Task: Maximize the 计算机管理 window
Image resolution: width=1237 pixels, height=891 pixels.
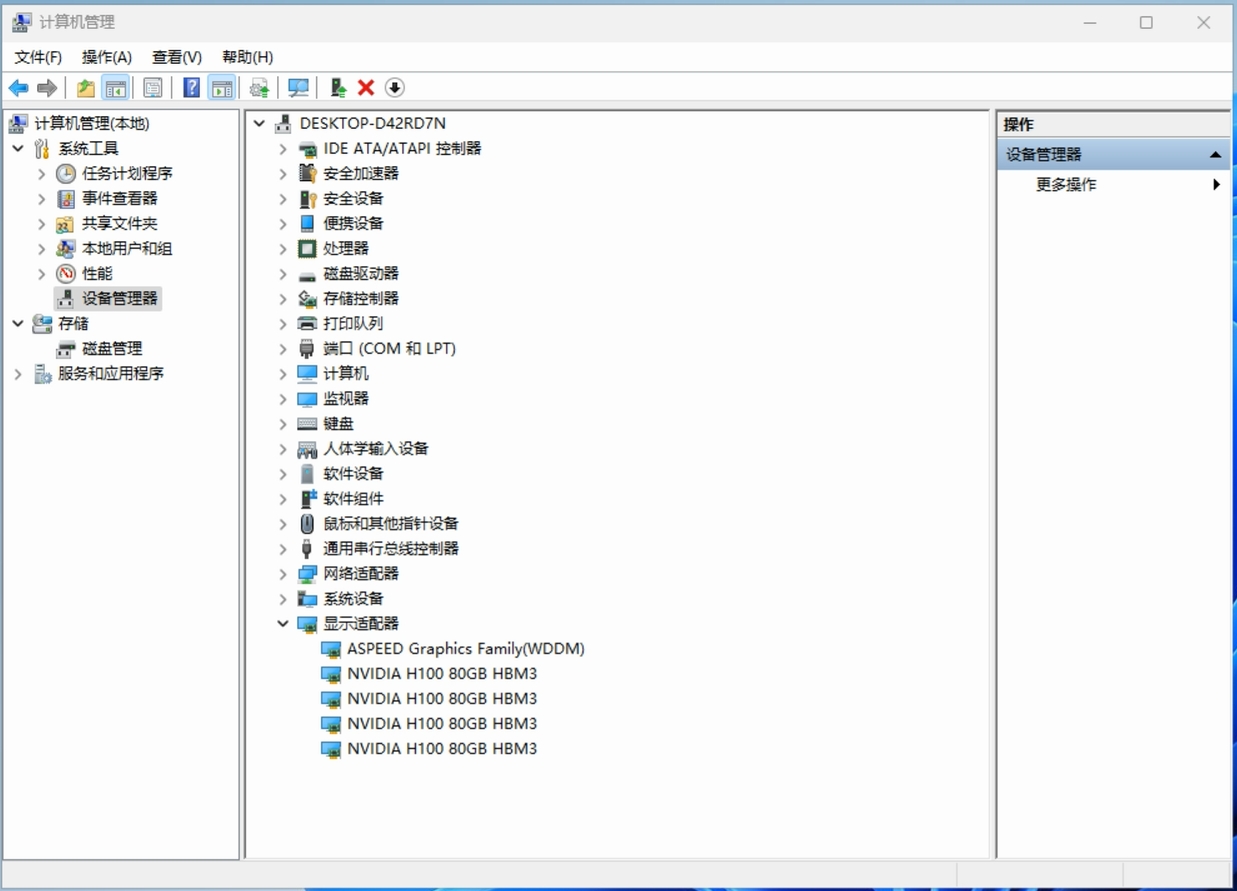Action: point(1146,22)
